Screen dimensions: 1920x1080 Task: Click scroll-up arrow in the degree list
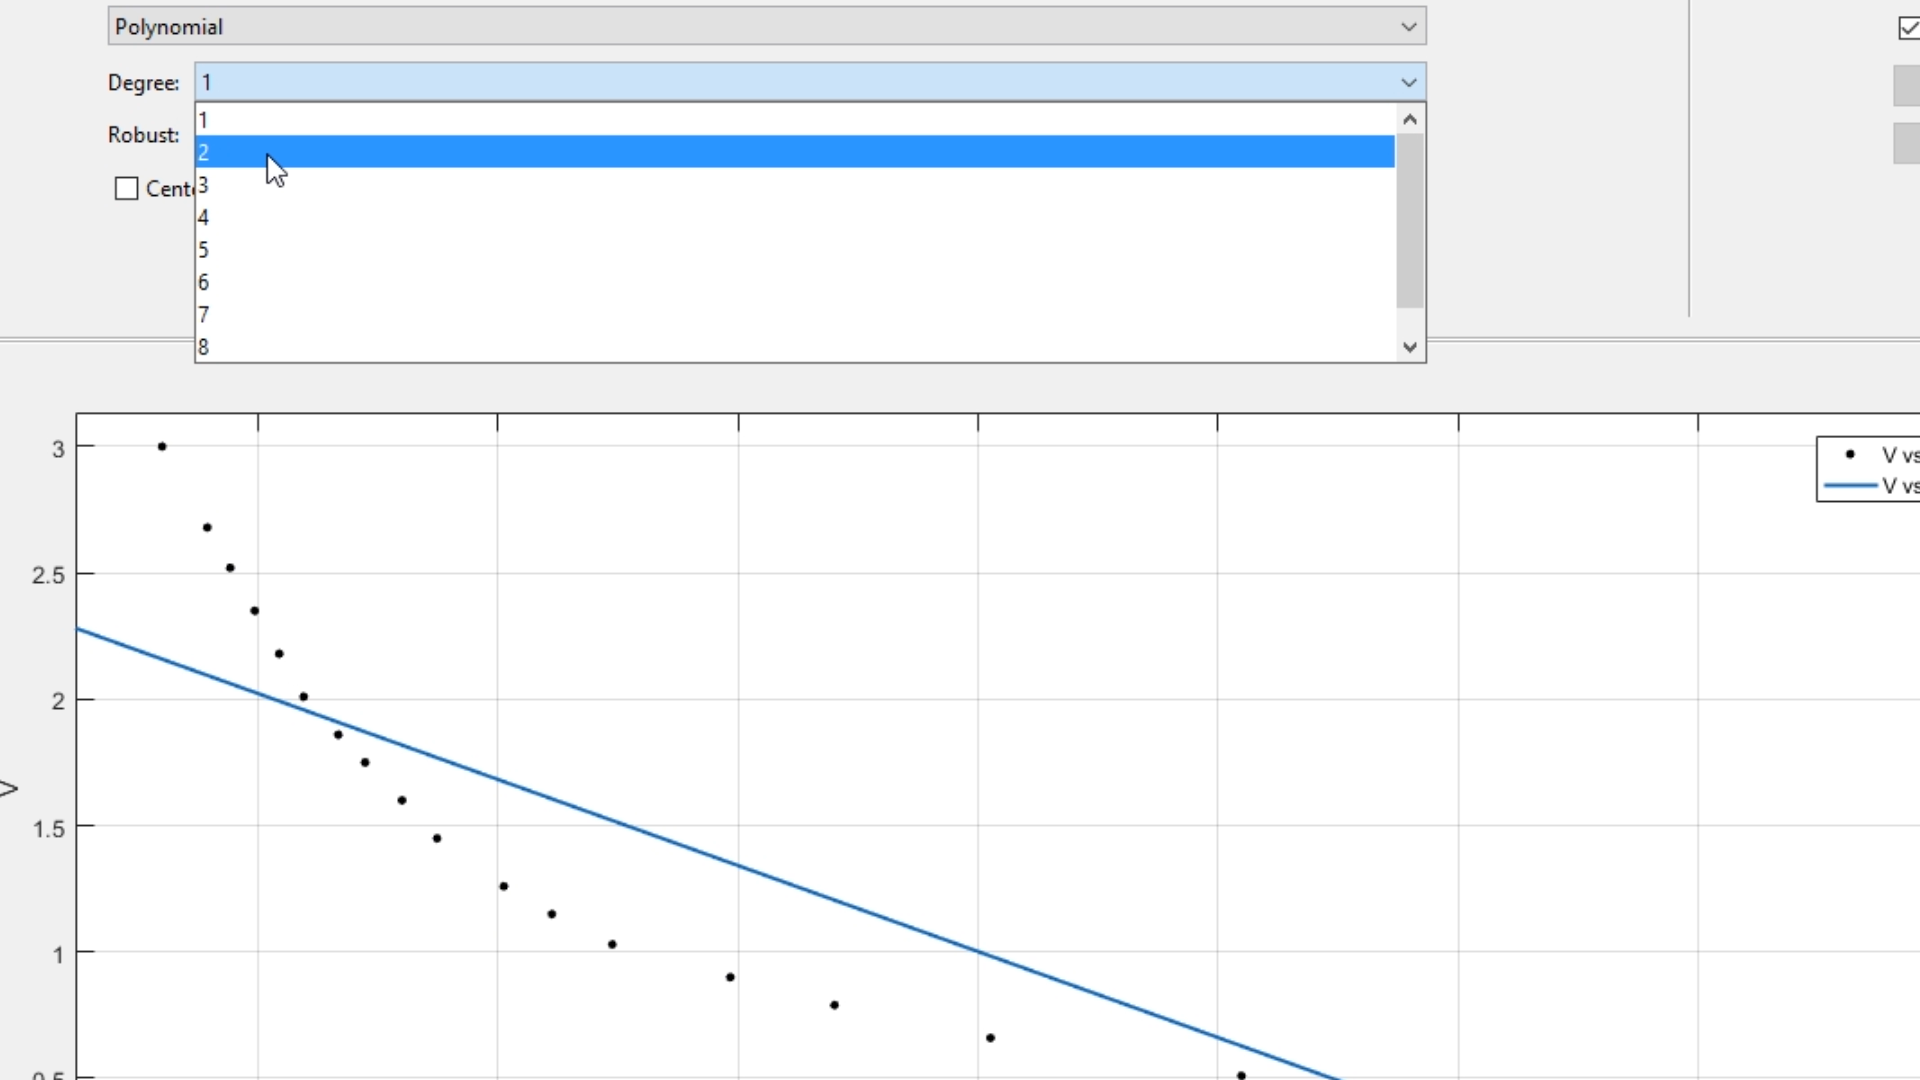(x=1410, y=119)
